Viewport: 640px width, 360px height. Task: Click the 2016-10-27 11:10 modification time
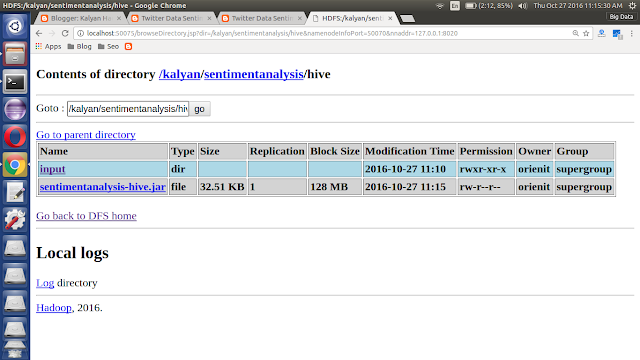(410, 169)
